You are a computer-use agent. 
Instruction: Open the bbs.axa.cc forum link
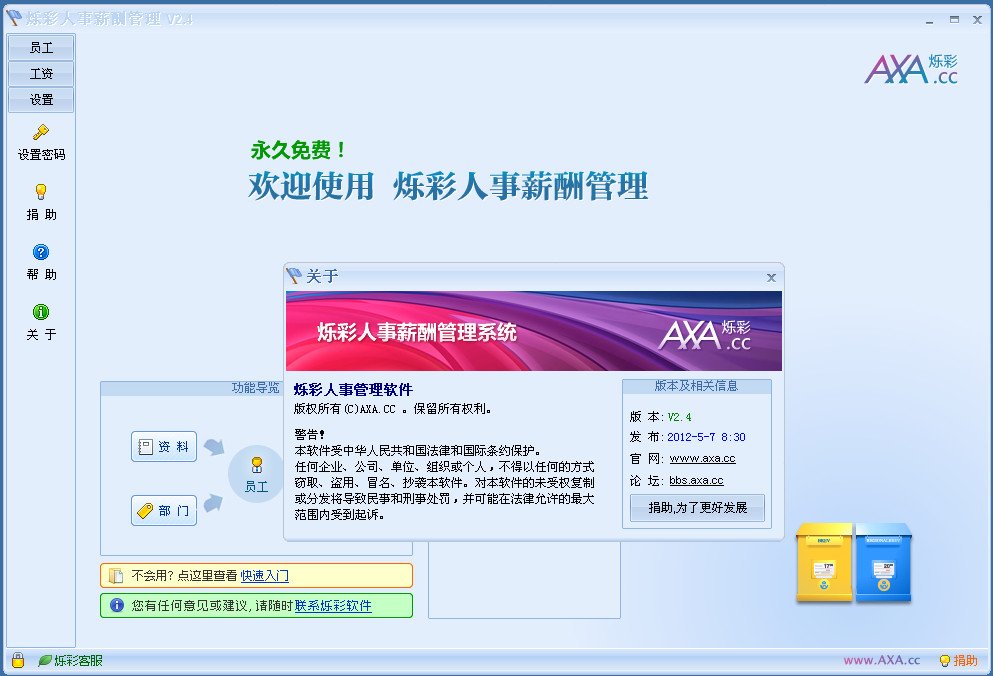696,479
